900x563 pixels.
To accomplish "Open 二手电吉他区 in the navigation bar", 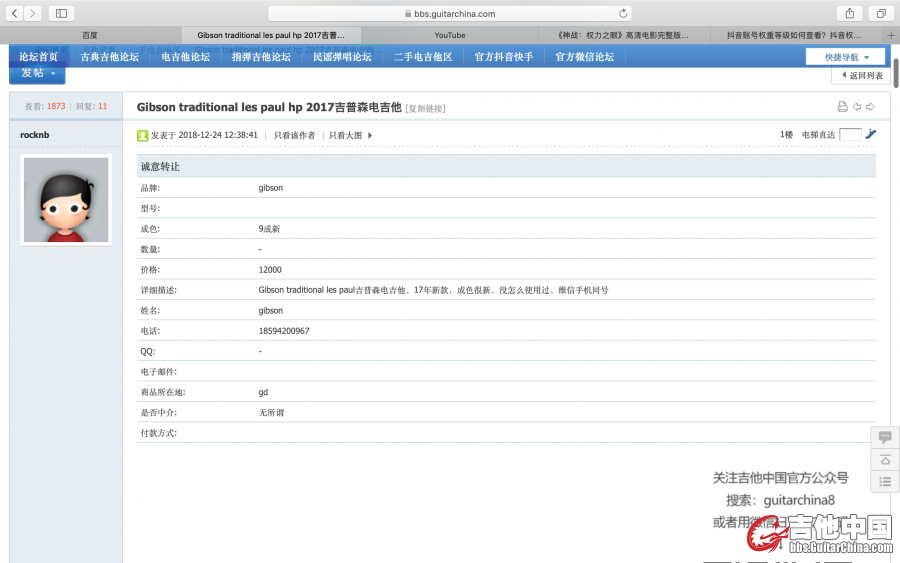I will click(x=423, y=57).
